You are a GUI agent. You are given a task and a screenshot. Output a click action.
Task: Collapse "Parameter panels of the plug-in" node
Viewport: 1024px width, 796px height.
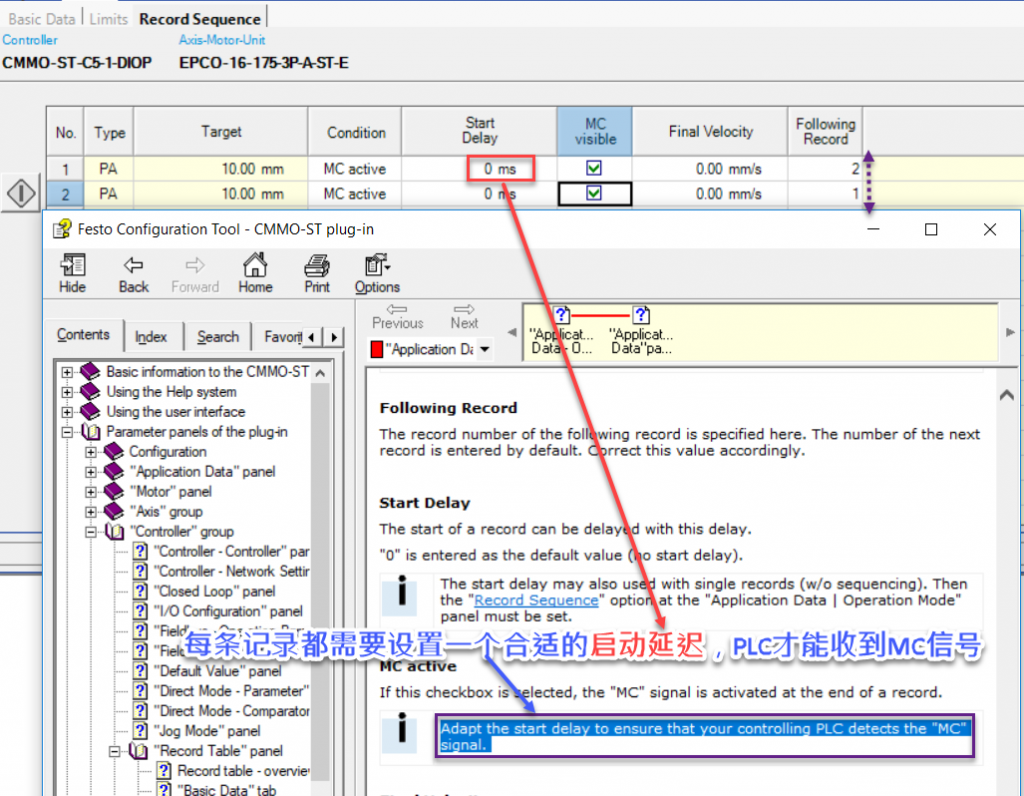point(67,432)
